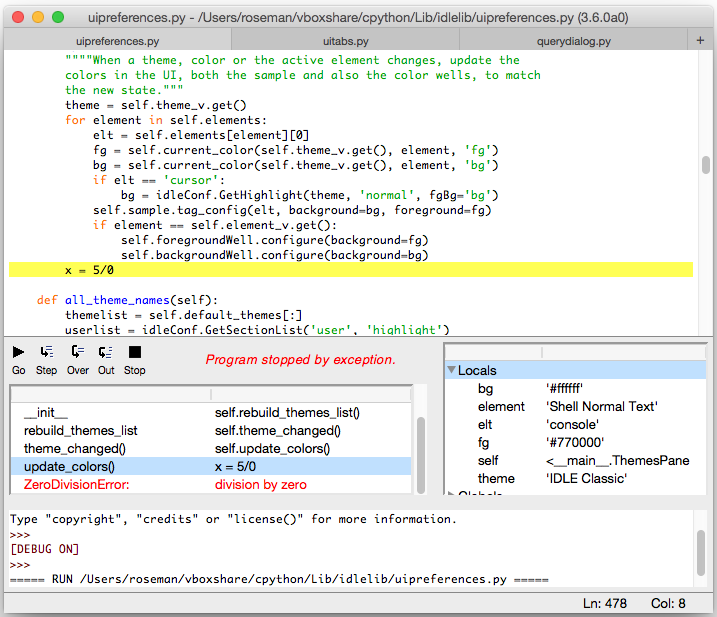Click the self.update_colors() source cell
This screenshot has height=617, width=717.
(x=272, y=449)
